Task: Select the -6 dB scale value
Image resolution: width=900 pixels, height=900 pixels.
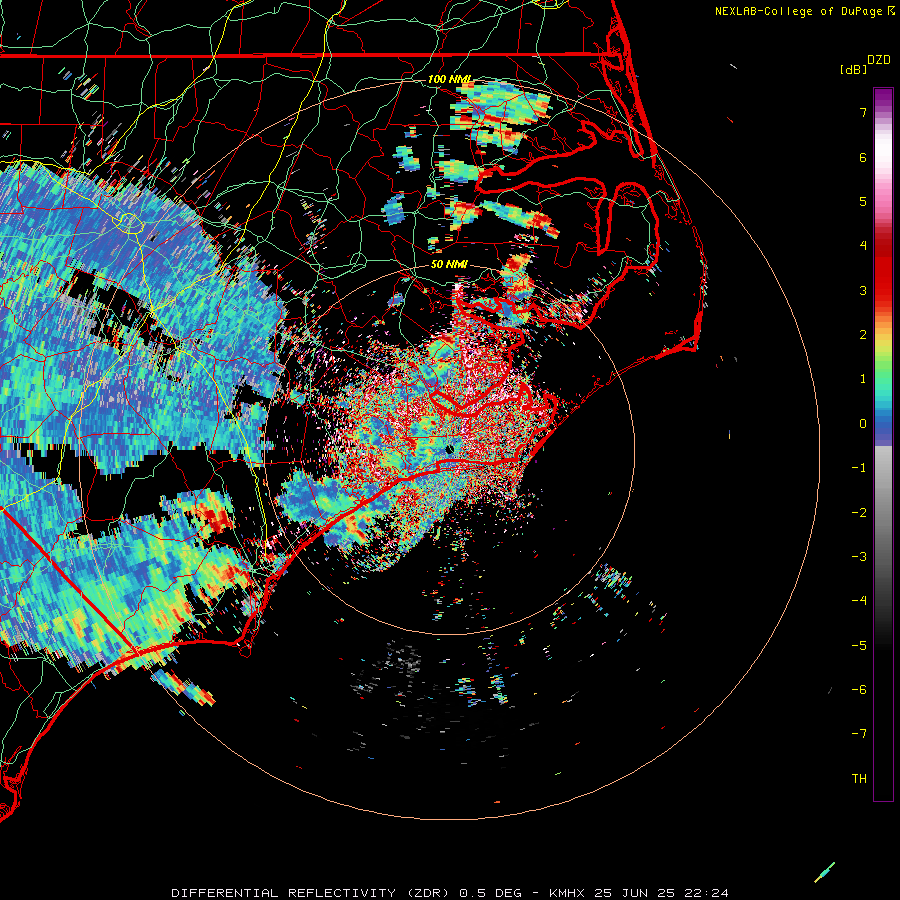Action: coord(859,690)
